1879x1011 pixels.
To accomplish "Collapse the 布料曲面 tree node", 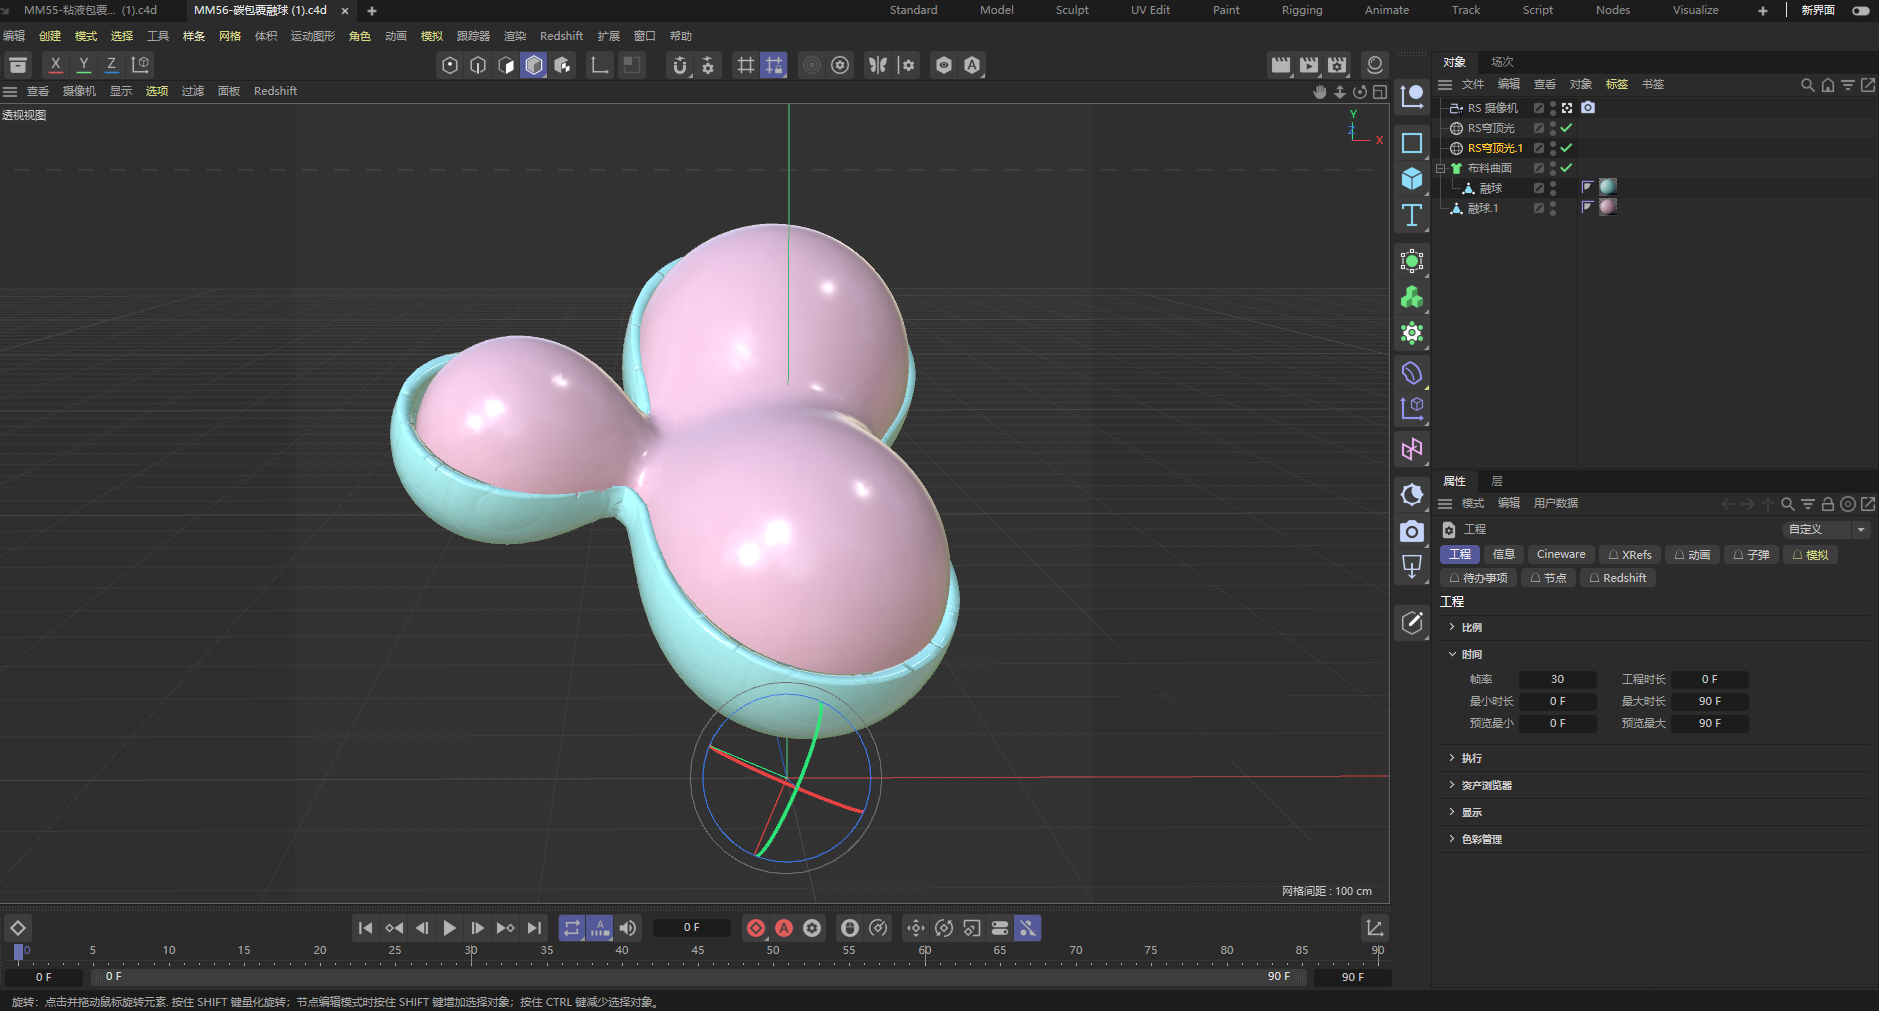I will (1441, 168).
